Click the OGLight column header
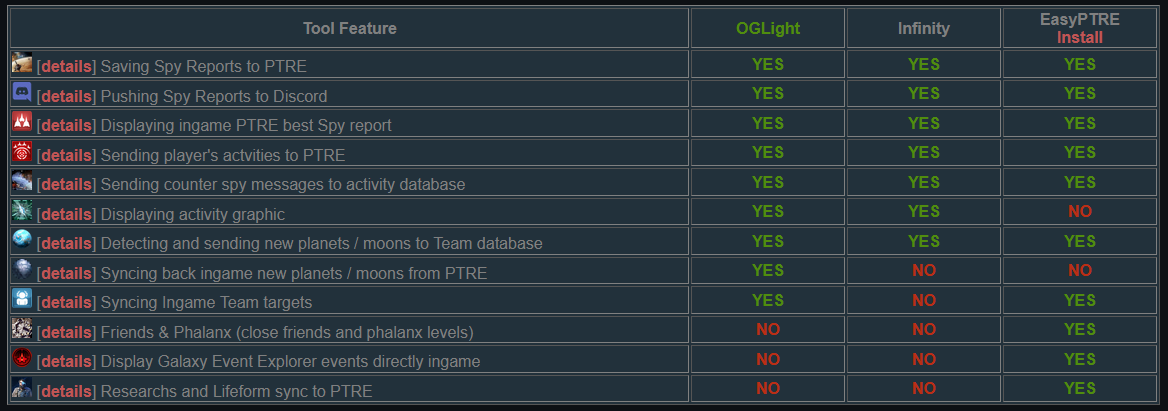This screenshot has height=411, width=1168. [x=768, y=28]
